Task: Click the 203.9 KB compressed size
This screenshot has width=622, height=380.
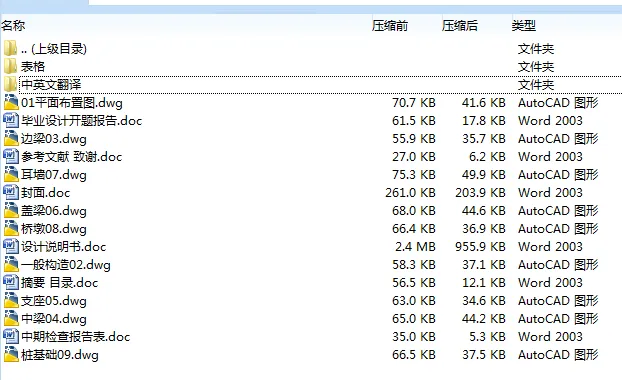Action: point(480,193)
